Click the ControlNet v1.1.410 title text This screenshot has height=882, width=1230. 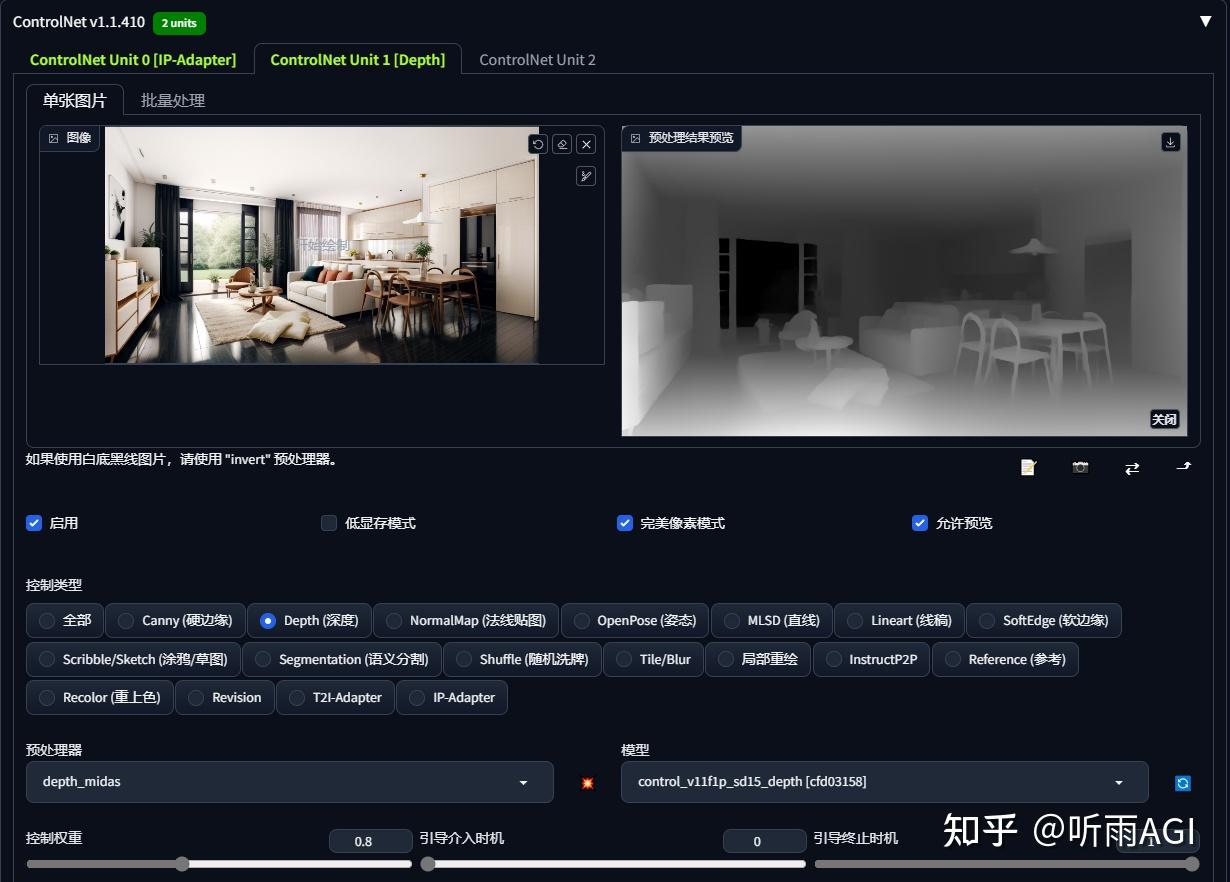(x=78, y=22)
